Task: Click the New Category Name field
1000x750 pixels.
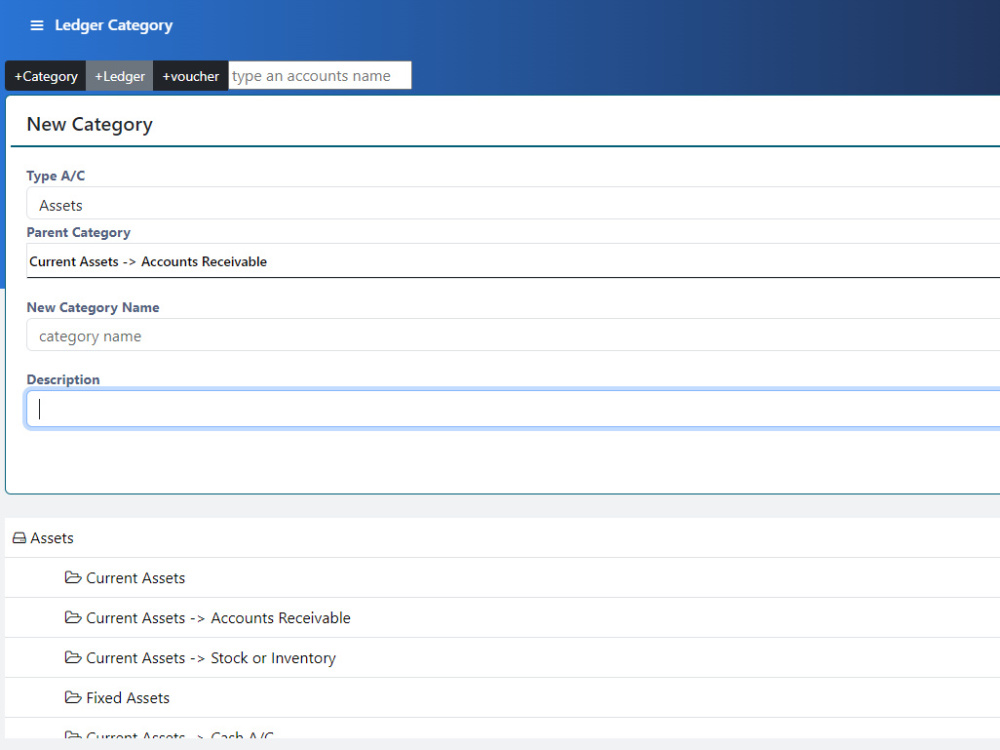Action: [513, 335]
